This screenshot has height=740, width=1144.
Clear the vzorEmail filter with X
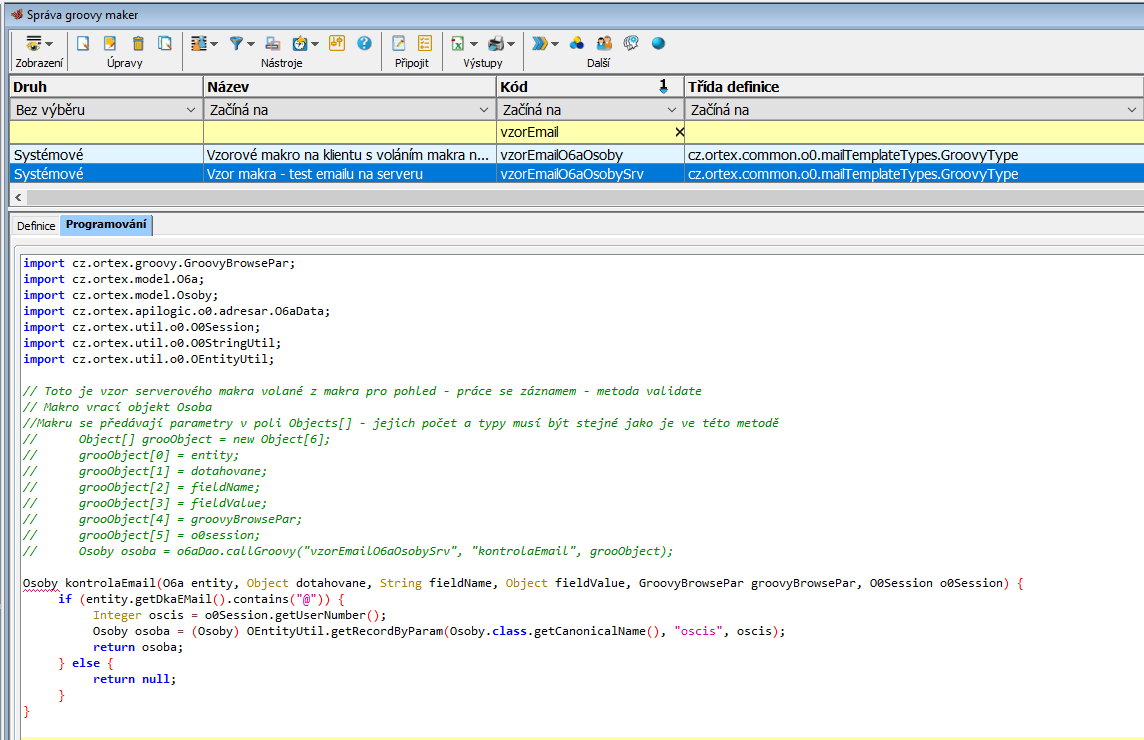[x=679, y=132]
